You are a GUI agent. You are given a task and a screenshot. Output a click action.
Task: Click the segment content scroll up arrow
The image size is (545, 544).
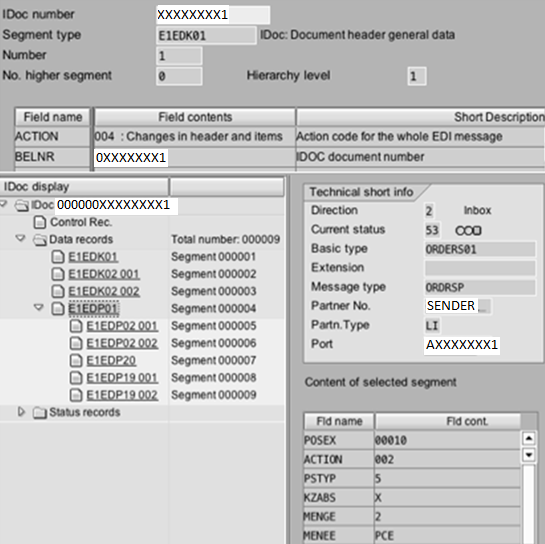point(529,438)
